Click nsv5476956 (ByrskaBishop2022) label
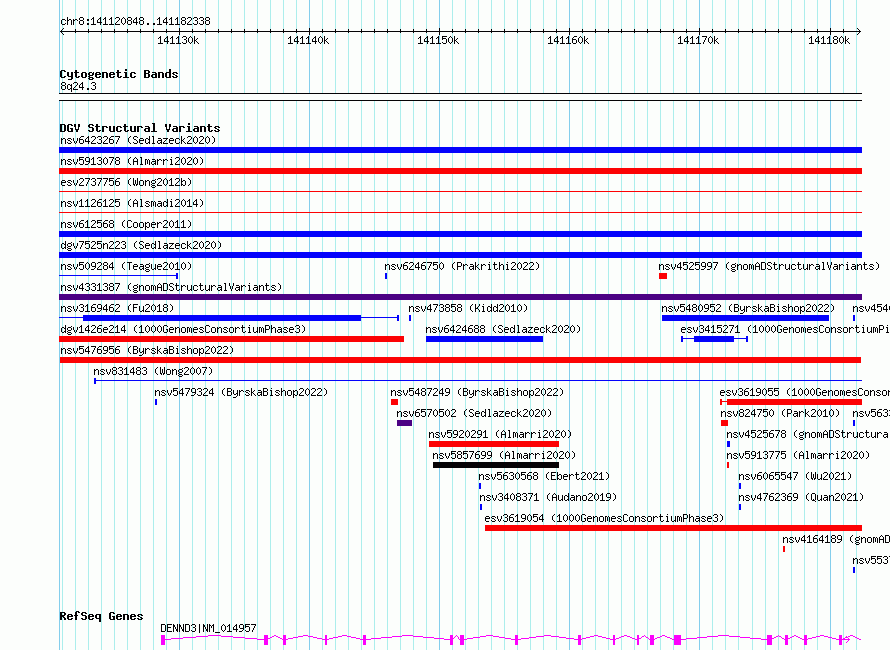 (x=147, y=350)
